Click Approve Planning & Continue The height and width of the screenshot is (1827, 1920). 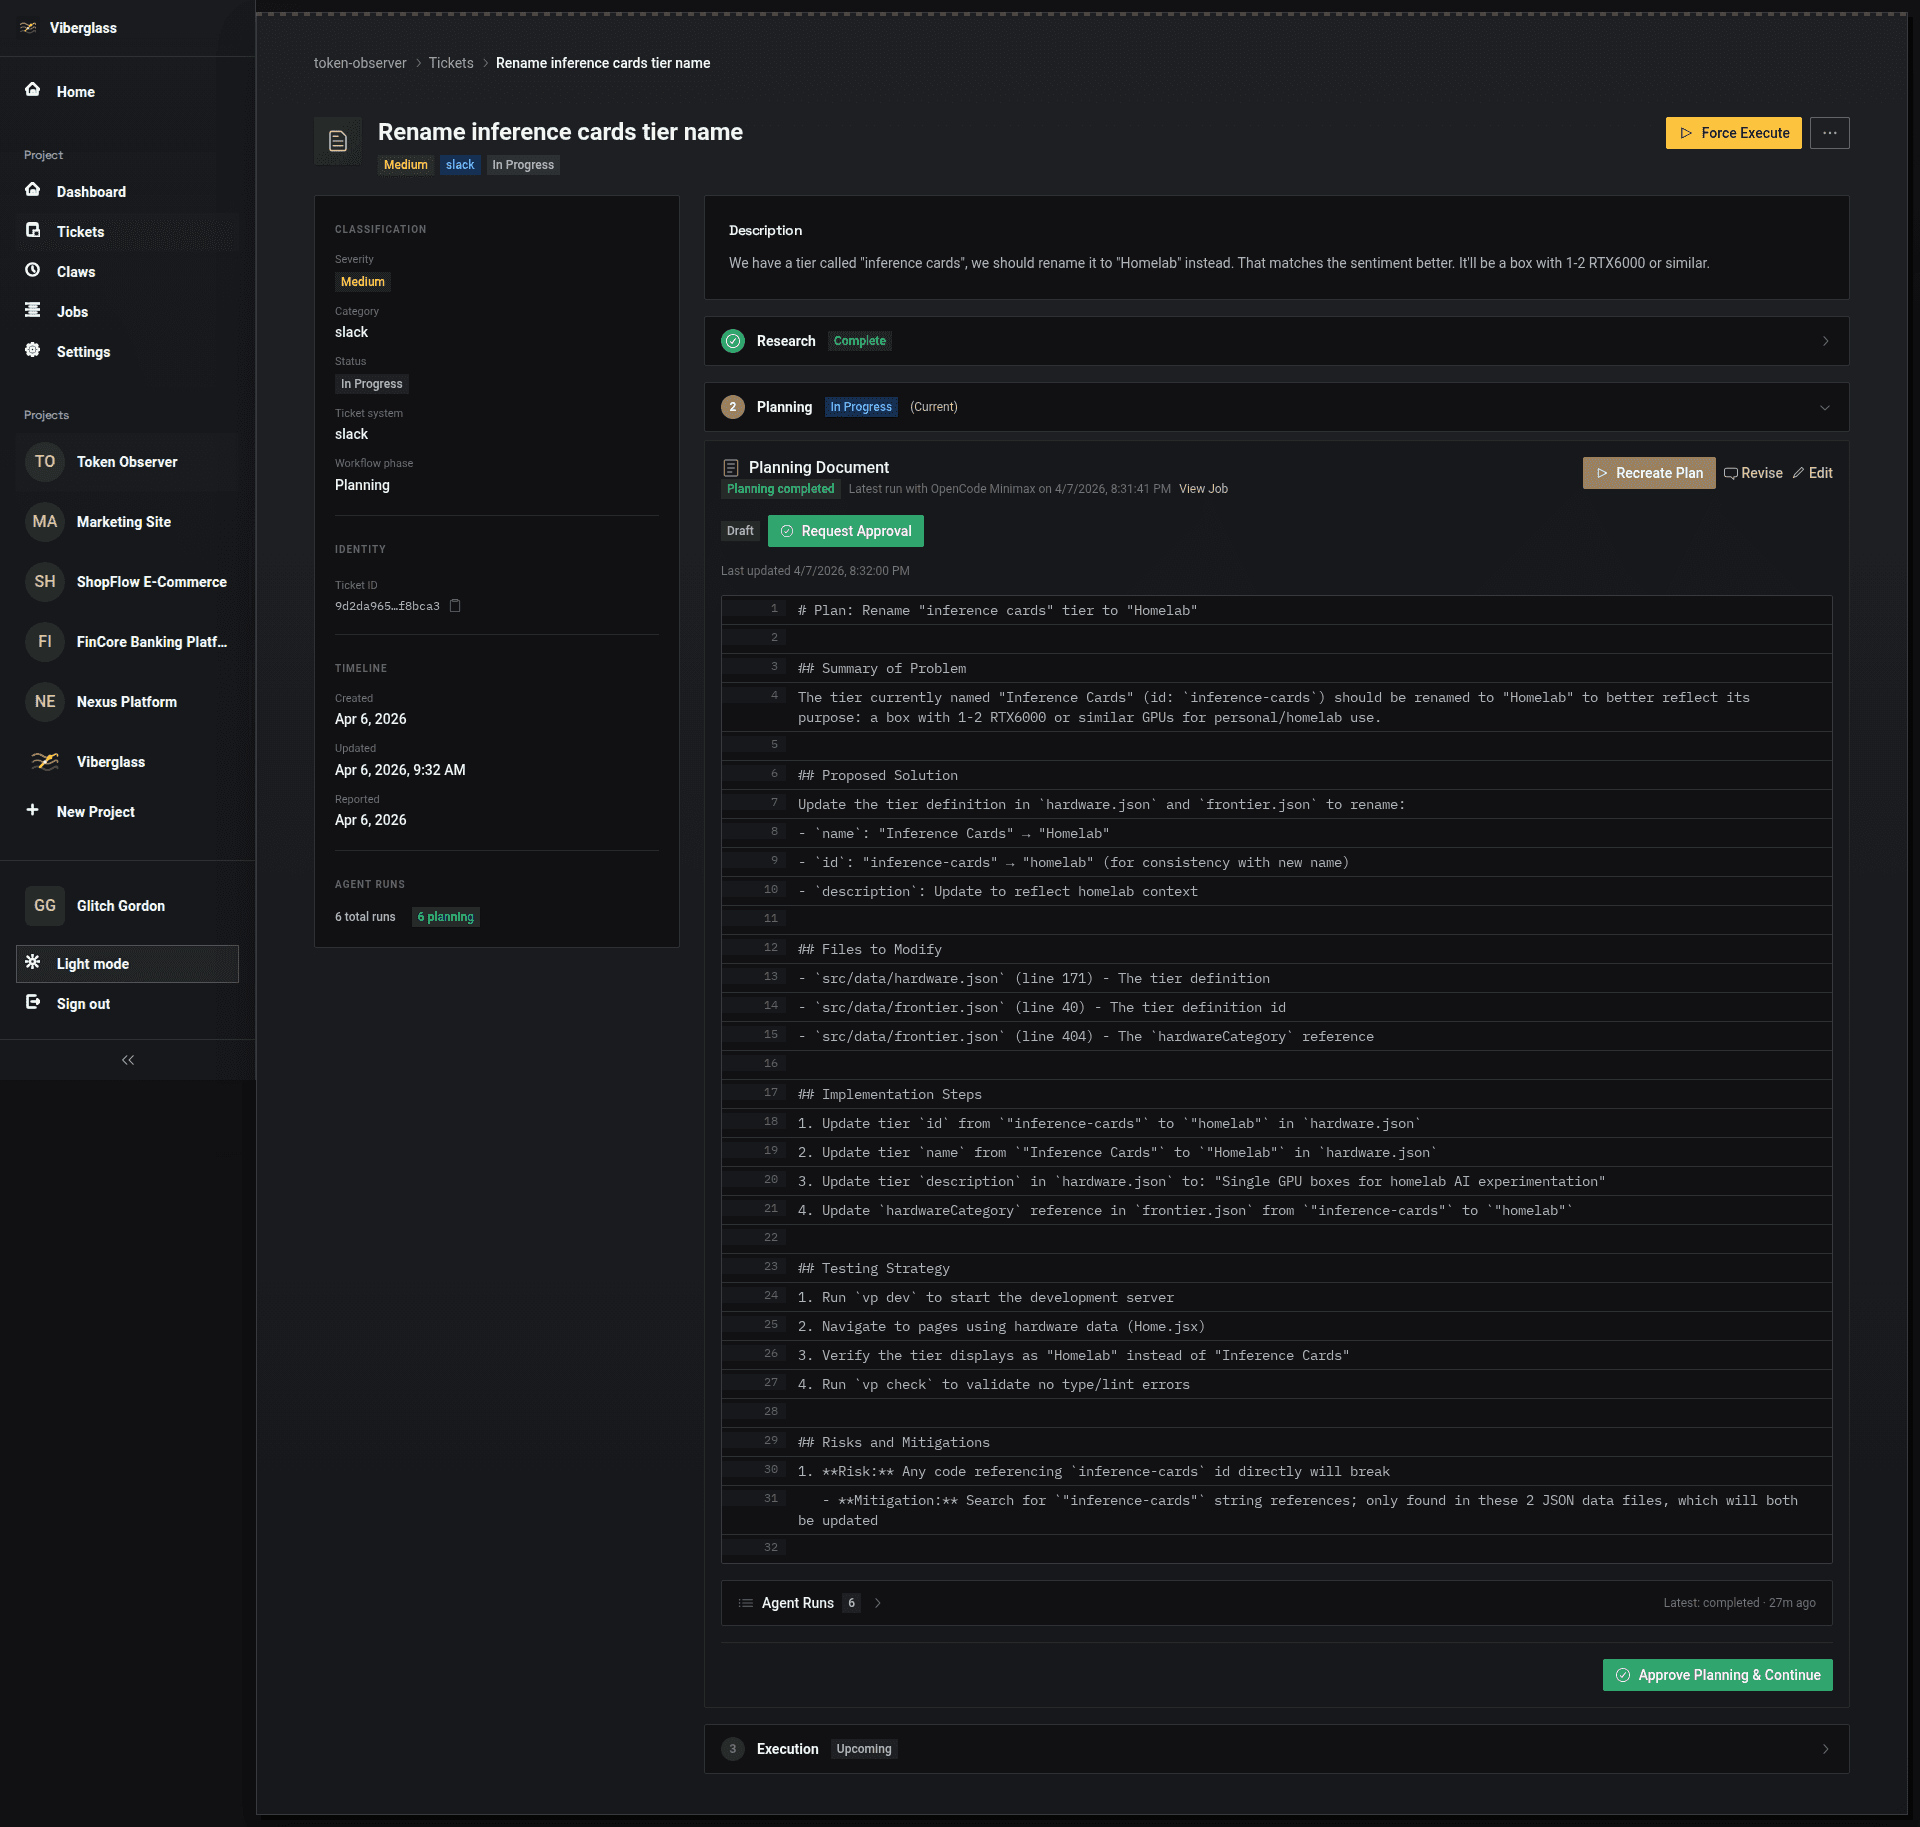click(x=1716, y=1674)
